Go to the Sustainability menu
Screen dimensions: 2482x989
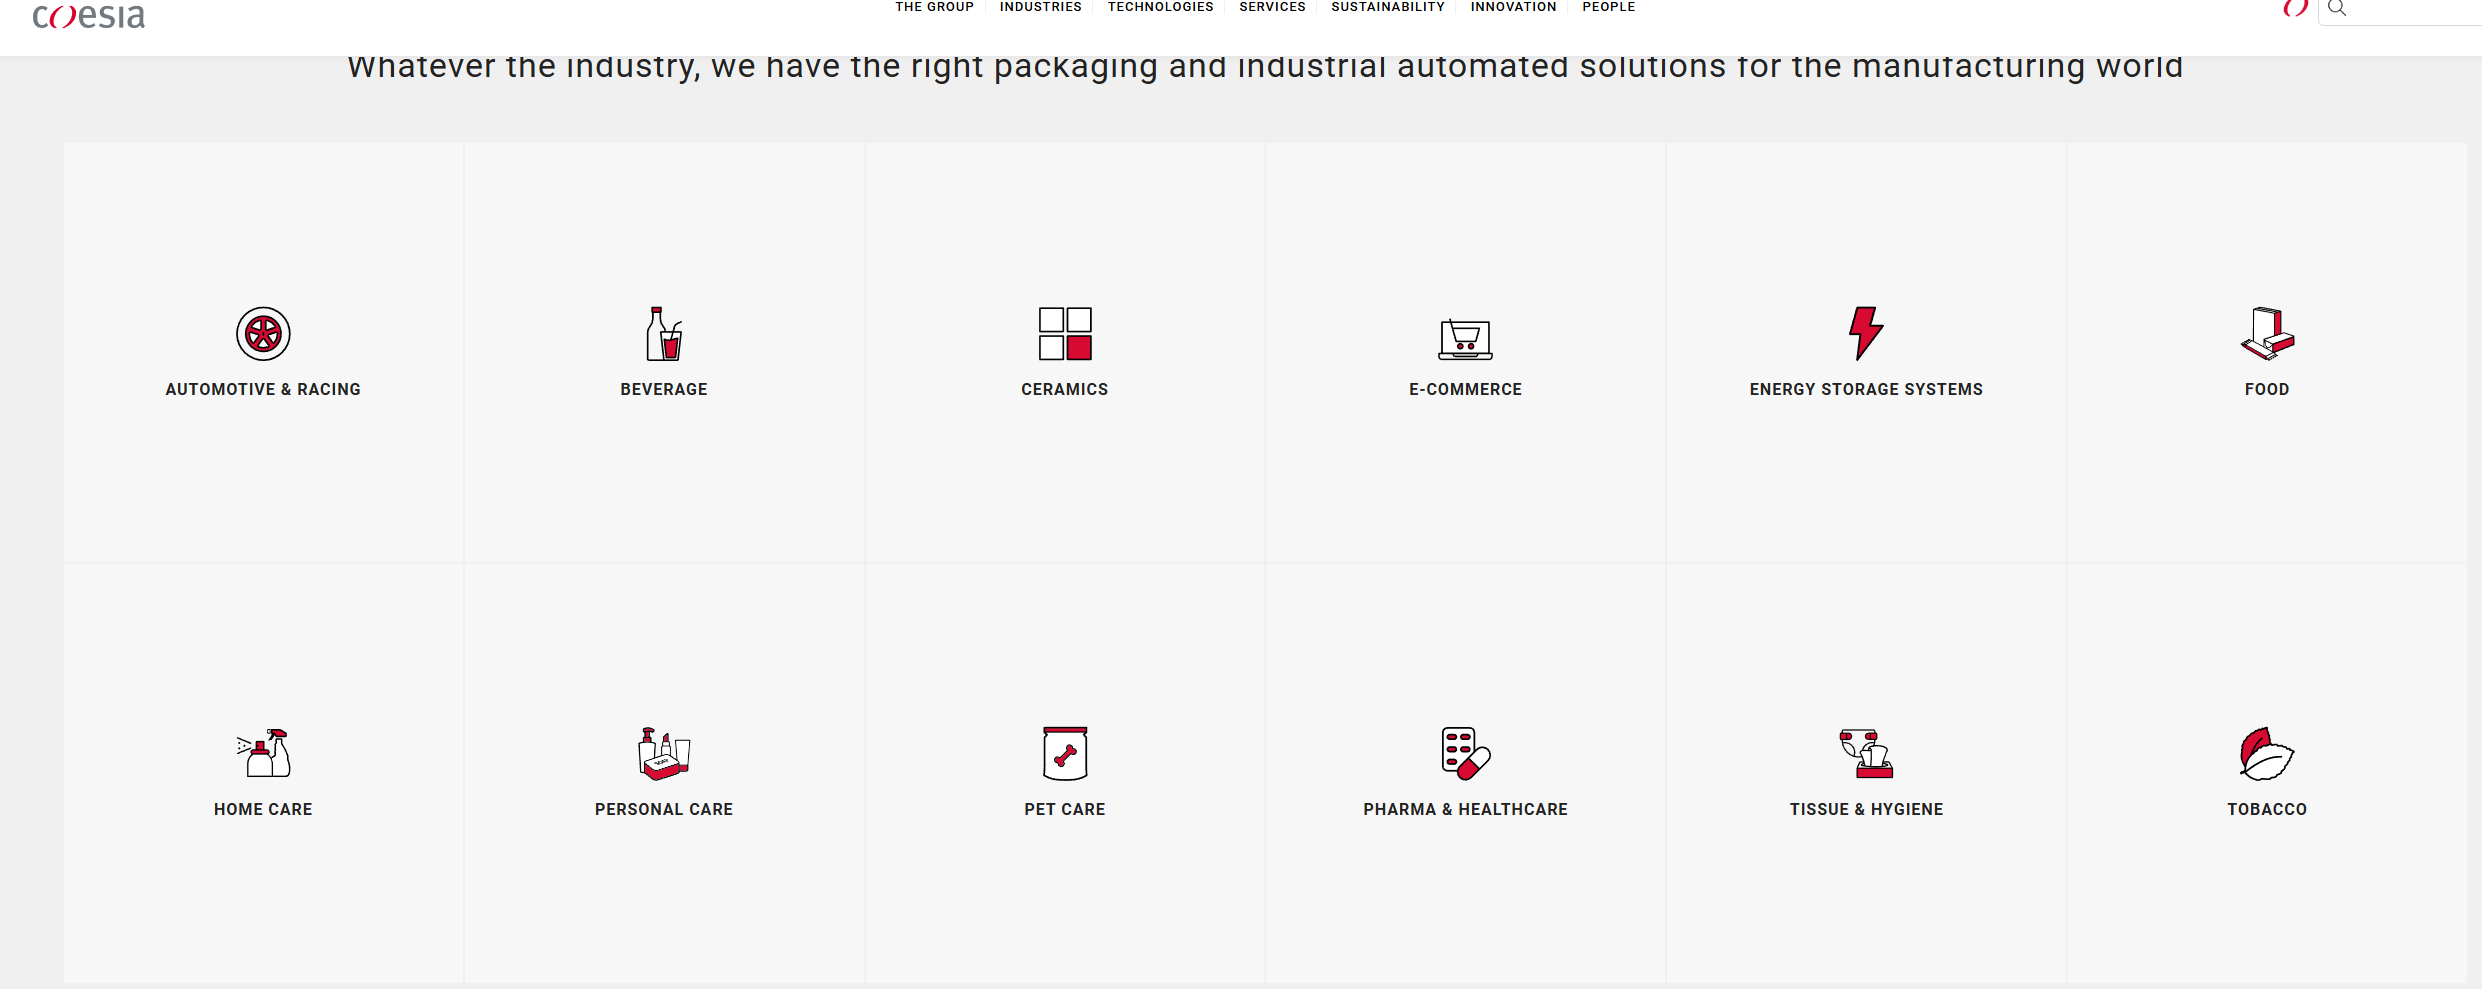point(1387,8)
